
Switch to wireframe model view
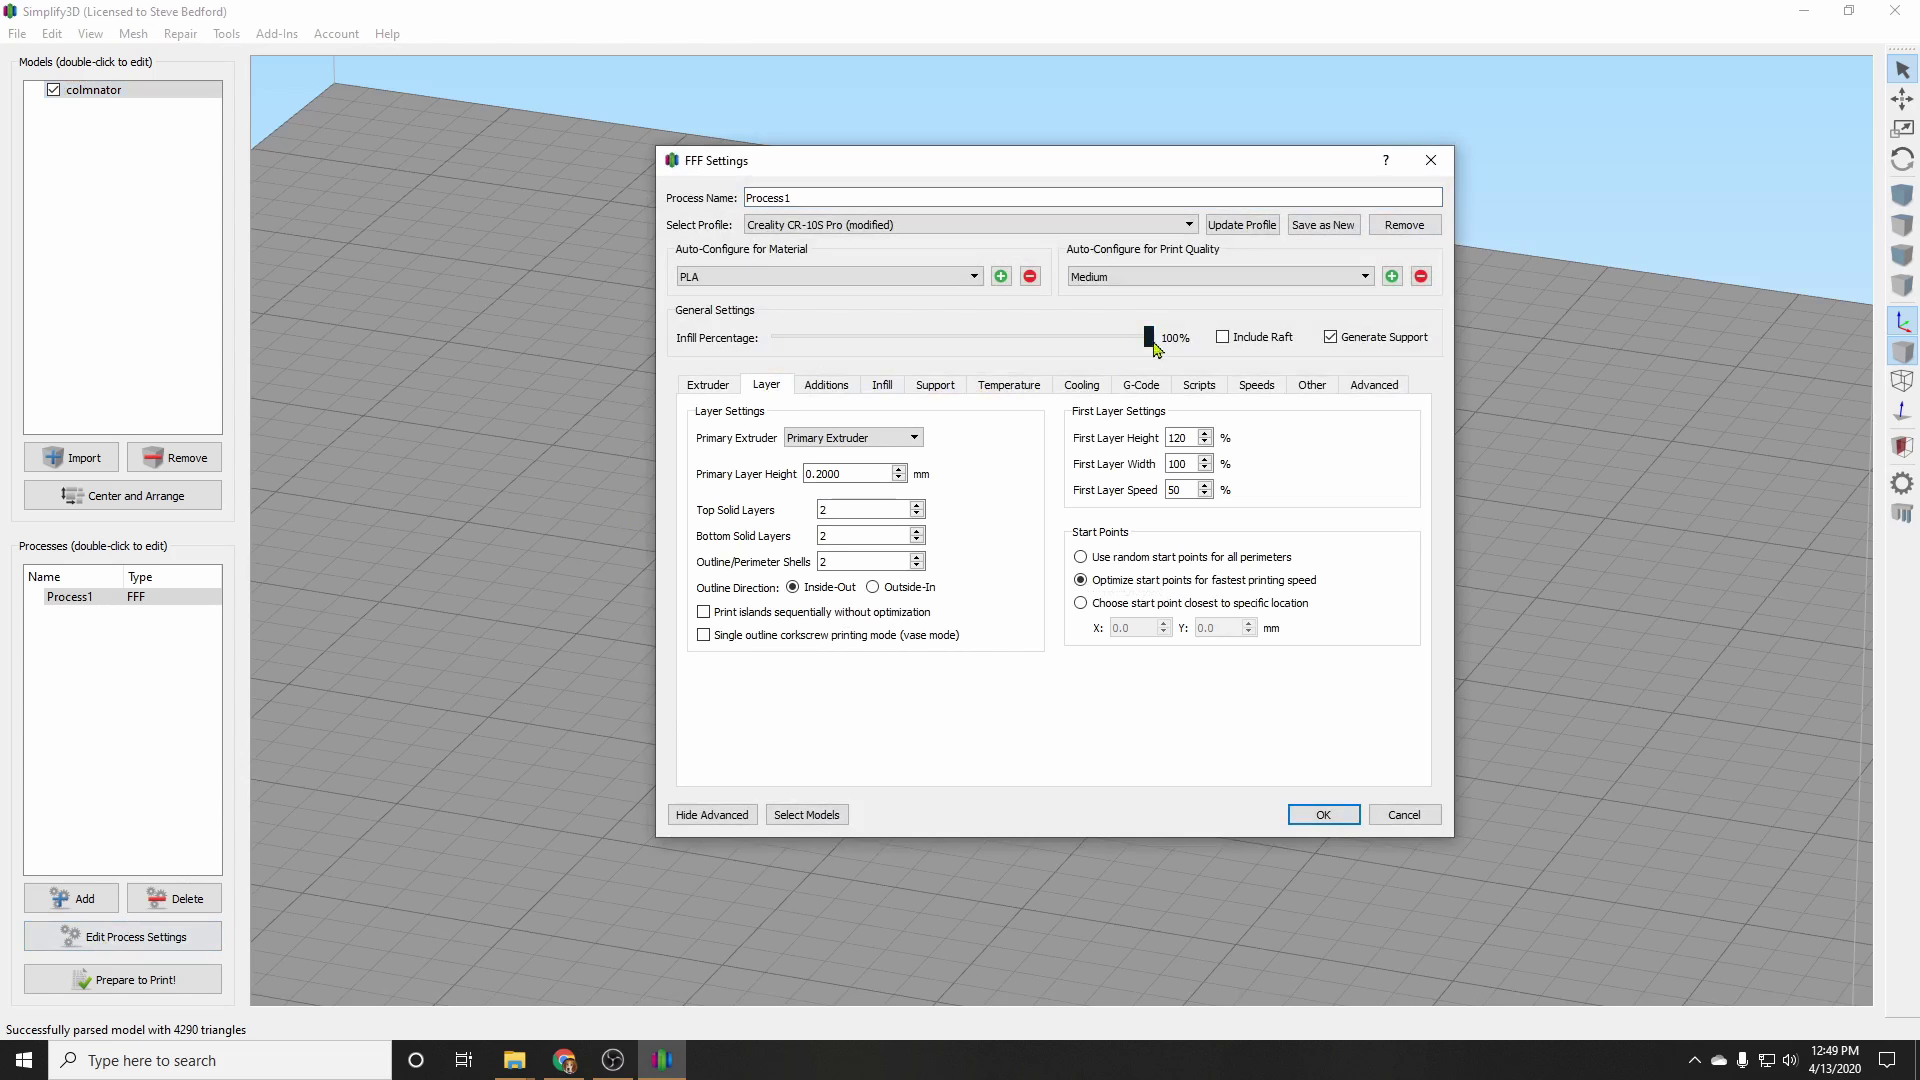[1902, 381]
